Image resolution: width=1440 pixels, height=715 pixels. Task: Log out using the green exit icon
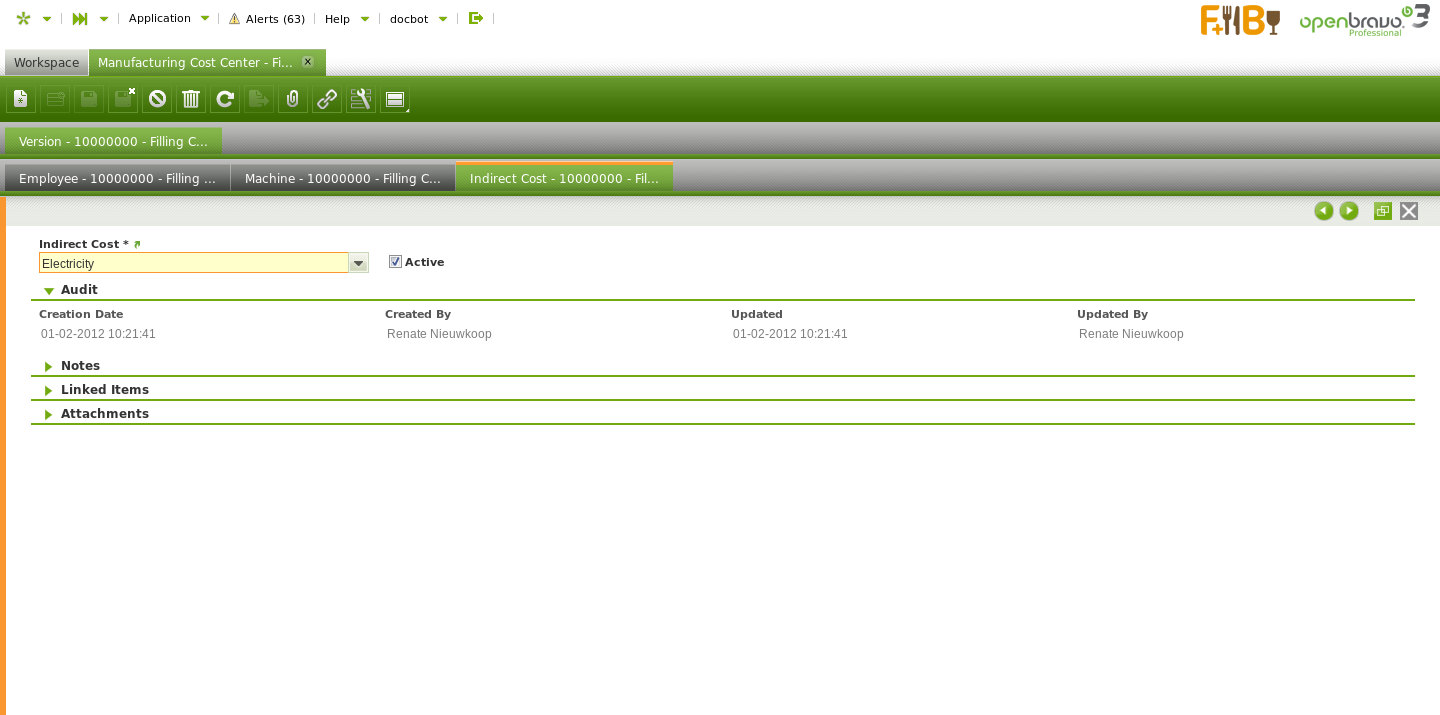476,18
